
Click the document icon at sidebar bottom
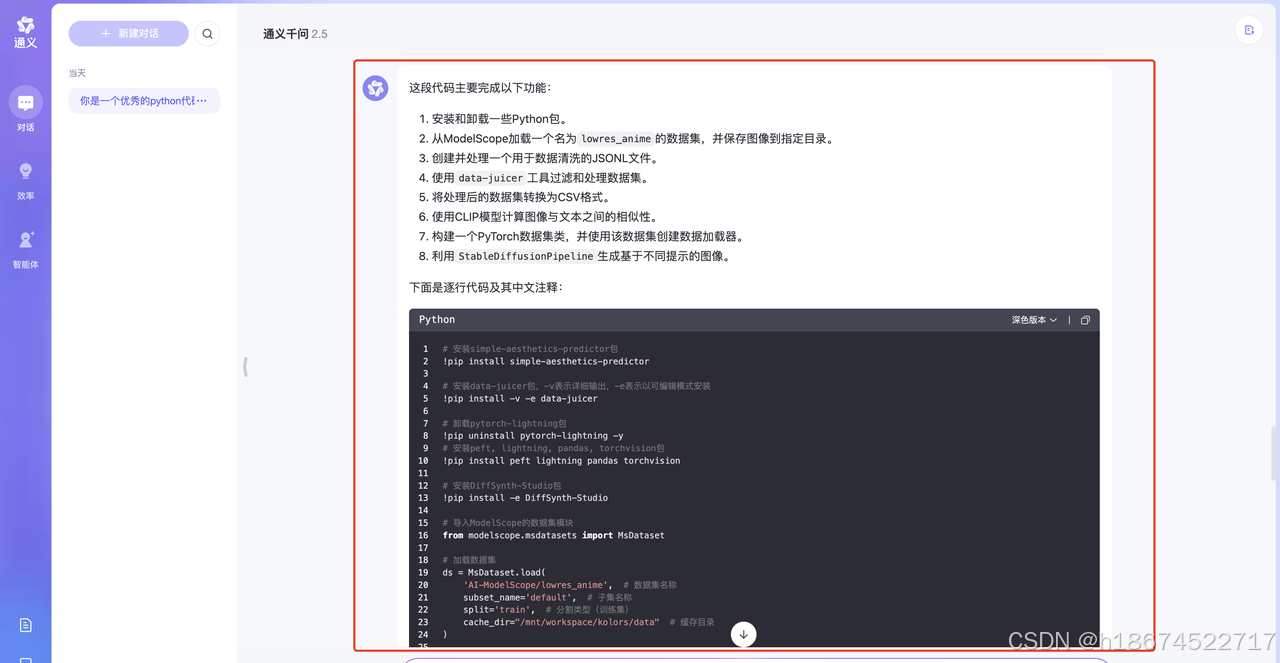pos(26,625)
